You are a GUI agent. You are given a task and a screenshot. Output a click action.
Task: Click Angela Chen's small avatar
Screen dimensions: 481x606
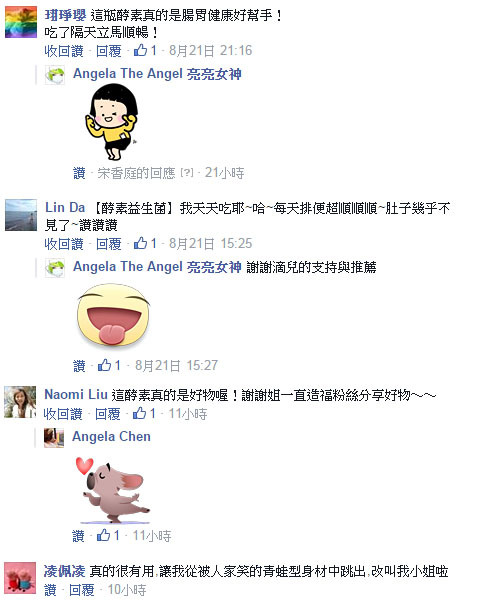tap(54, 438)
